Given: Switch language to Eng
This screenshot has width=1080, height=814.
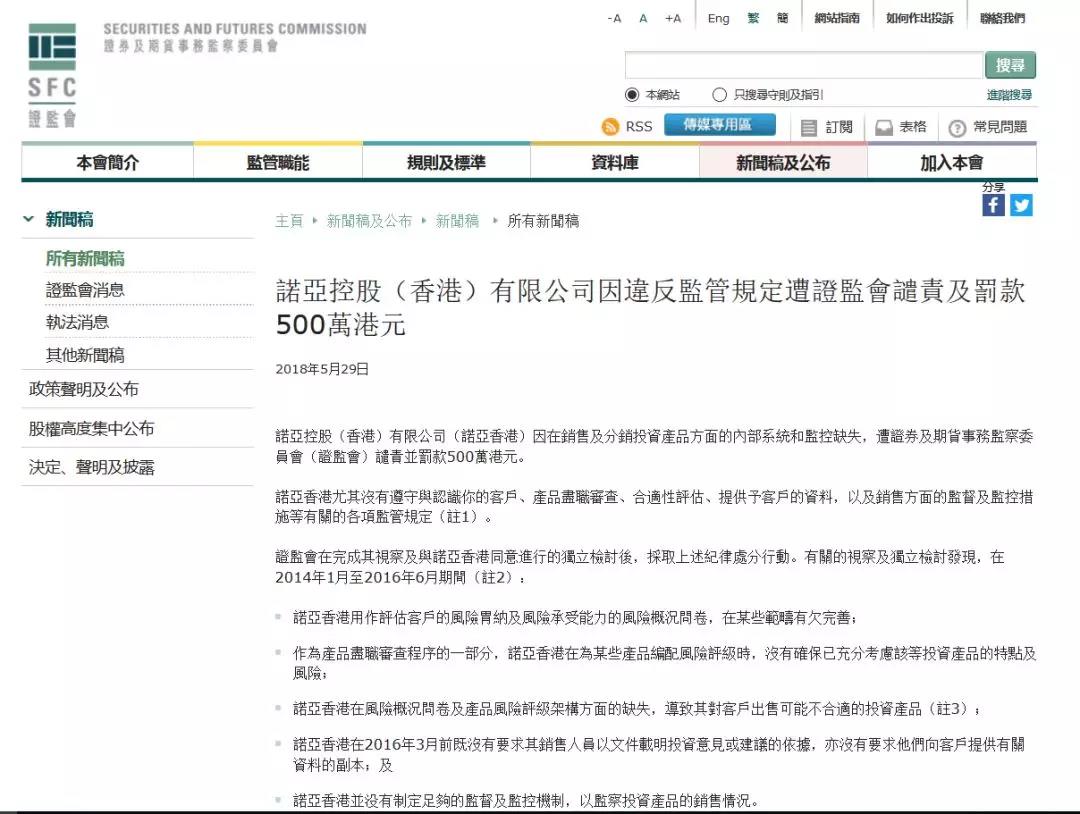Looking at the screenshot, I should [718, 19].
